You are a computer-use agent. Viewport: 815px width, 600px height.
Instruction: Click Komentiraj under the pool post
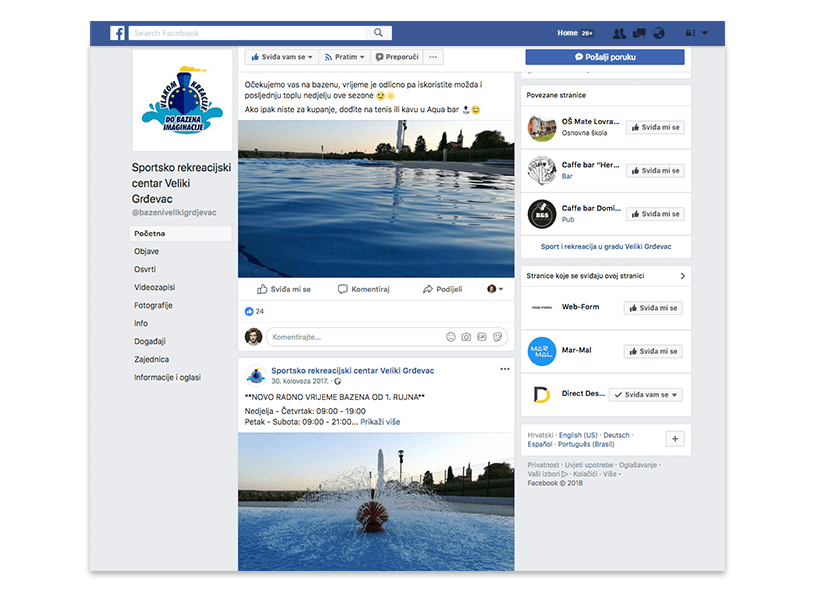coord(364,289)
